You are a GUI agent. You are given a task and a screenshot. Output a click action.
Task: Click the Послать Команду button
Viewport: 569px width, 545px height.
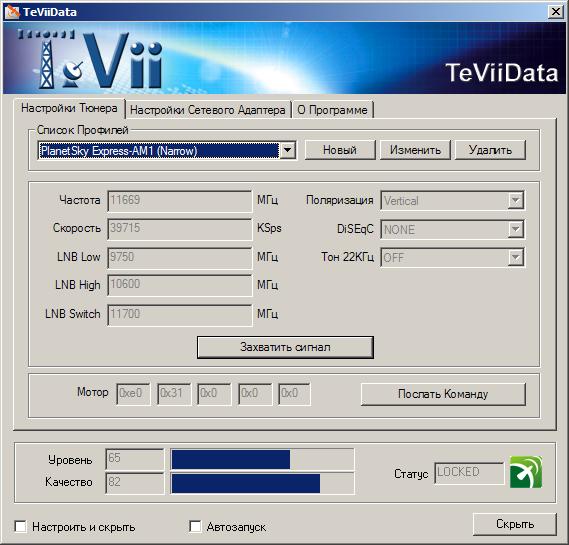443,394
